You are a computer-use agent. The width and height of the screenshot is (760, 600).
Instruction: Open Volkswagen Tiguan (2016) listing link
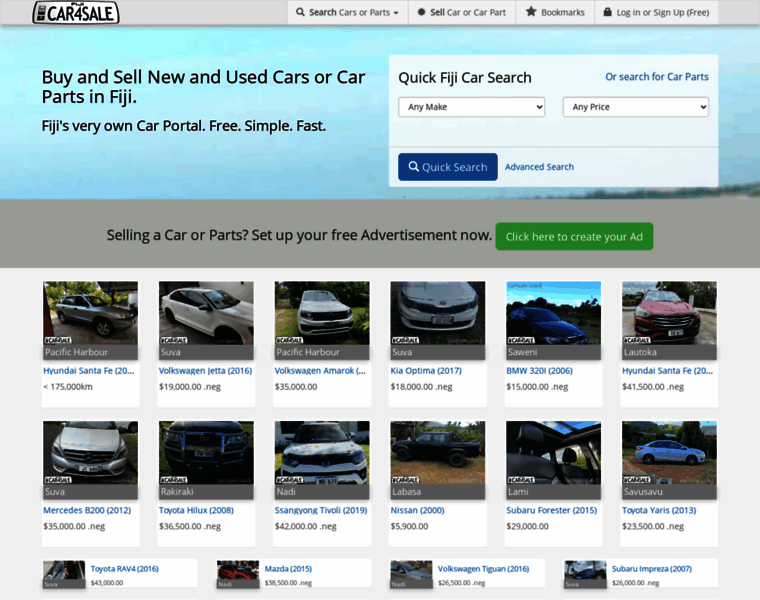click(x=484, y=569)
